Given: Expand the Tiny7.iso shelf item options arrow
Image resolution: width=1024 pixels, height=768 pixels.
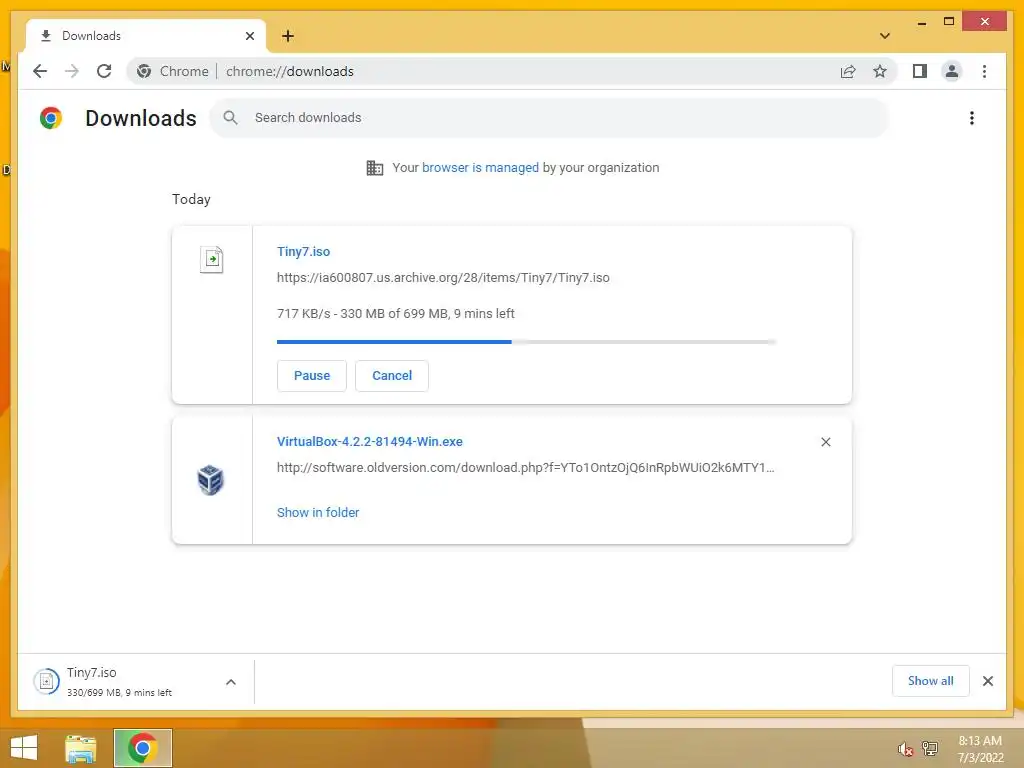Looking at the screenshot, I should [231, 682].
